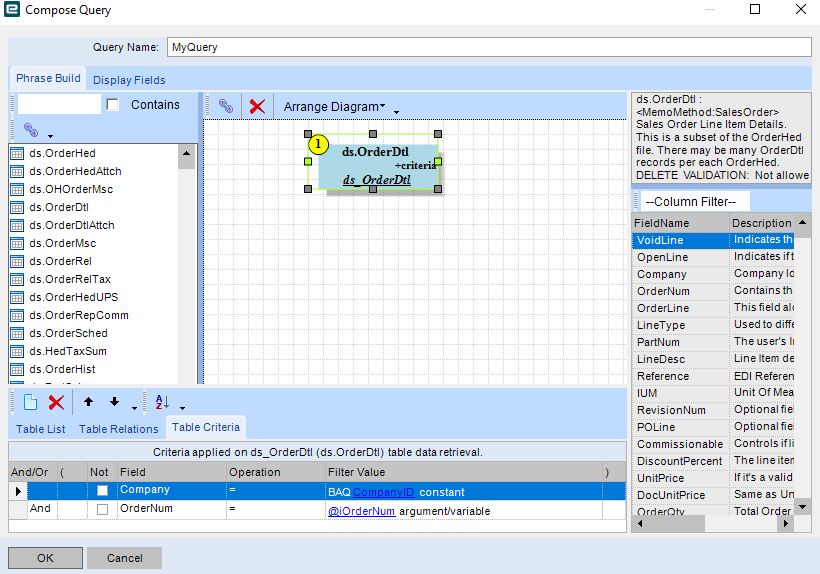Click the Query Name input field

(x=488, y=47)
